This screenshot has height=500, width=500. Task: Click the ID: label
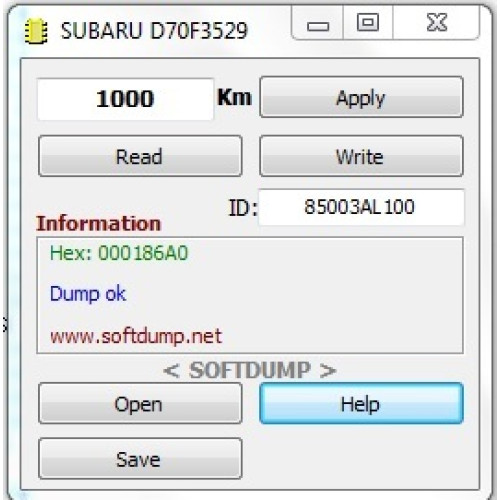pyautogui.click(x=243, y=208)
